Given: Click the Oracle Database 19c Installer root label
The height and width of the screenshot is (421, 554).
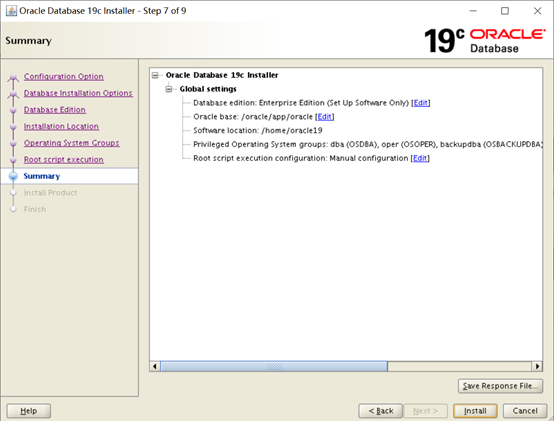Looking at the screenshot, I should coord(222,75).
